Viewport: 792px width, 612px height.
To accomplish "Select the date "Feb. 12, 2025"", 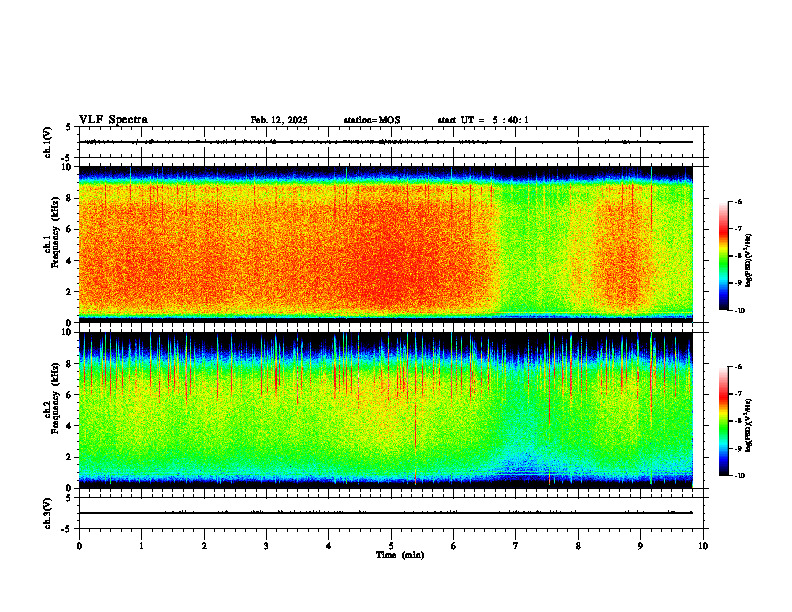I will 279,120.
